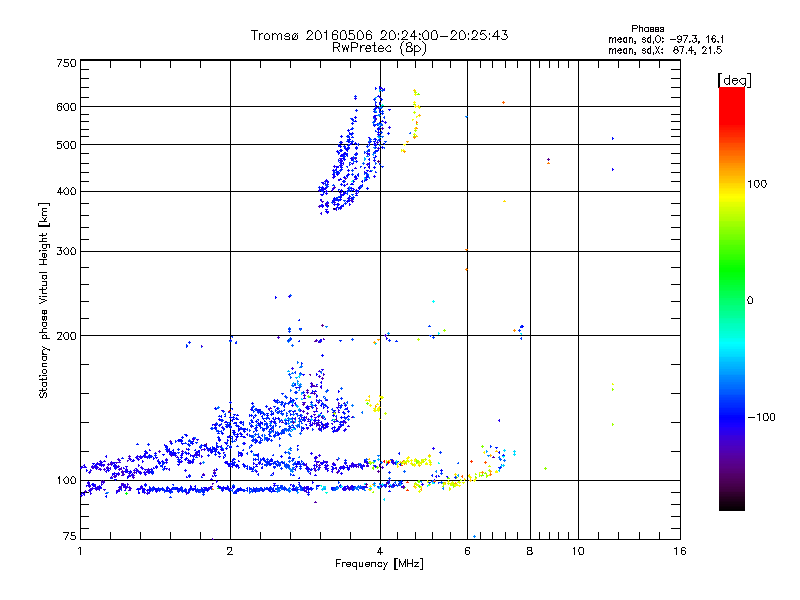Click the x-axis tick label '2'
This screenshot has height=600, width=800.
coord(230,551)
